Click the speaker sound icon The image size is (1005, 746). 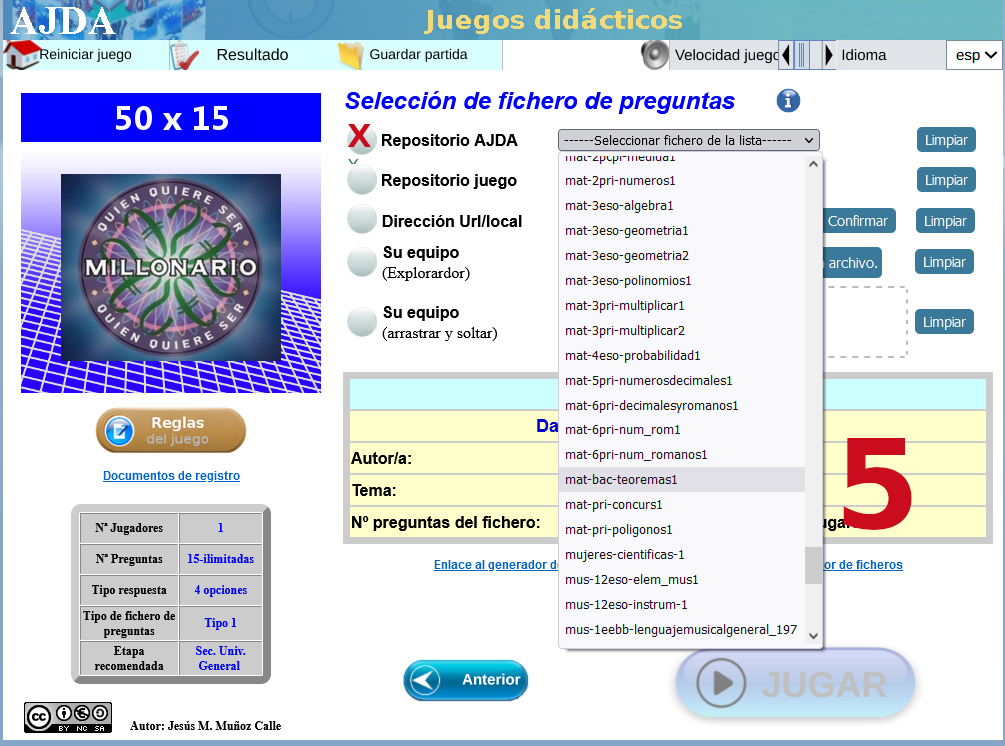click(x=655, y=55)
